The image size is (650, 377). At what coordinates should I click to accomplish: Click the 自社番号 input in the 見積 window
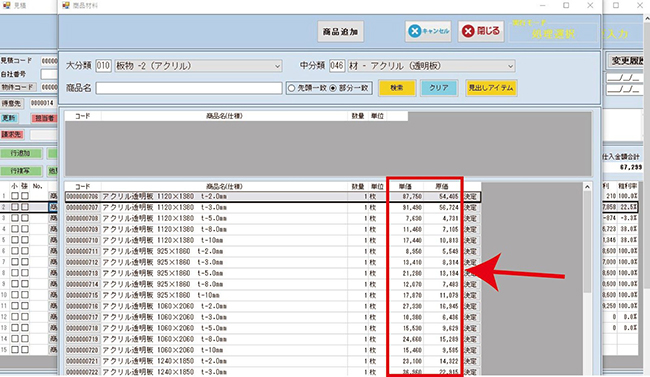click(49, 74)
